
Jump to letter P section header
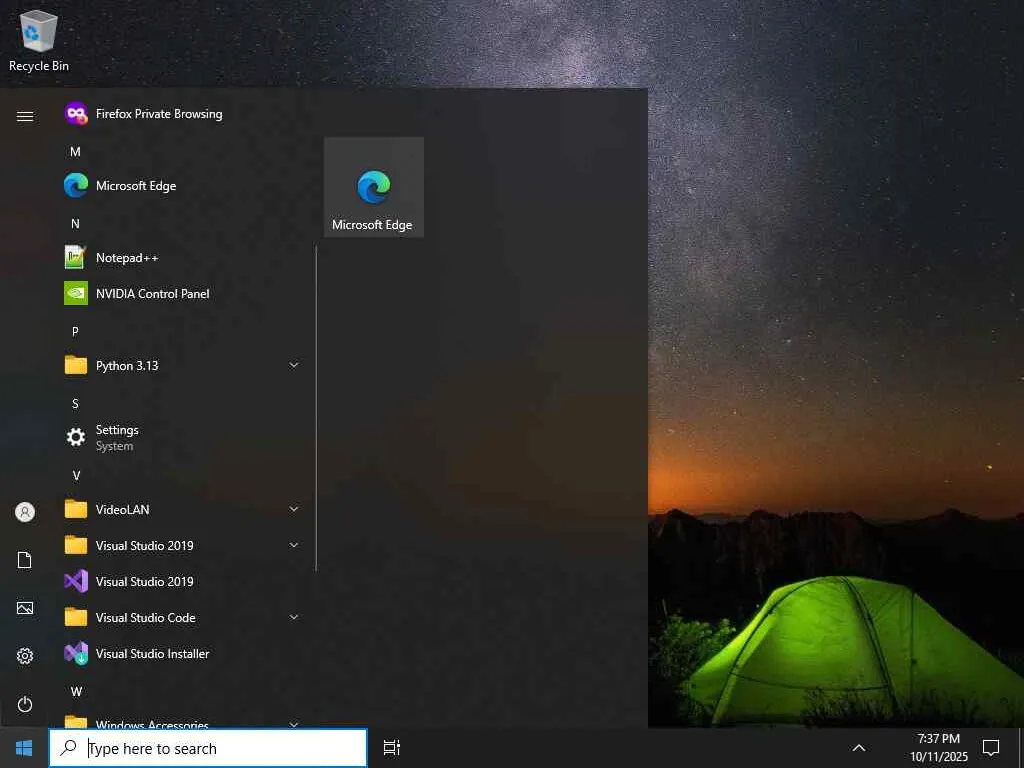pyautogui.click(x=76, y=331)
